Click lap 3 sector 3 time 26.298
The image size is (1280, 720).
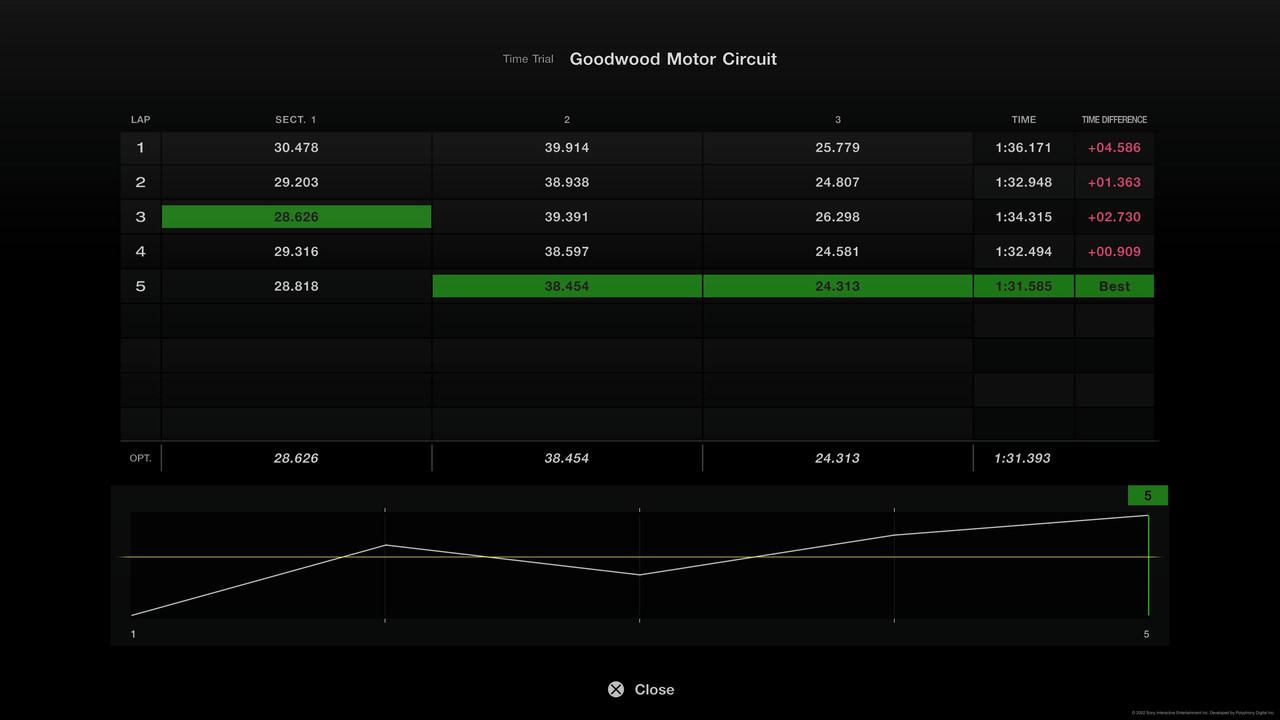pos(838,217)
